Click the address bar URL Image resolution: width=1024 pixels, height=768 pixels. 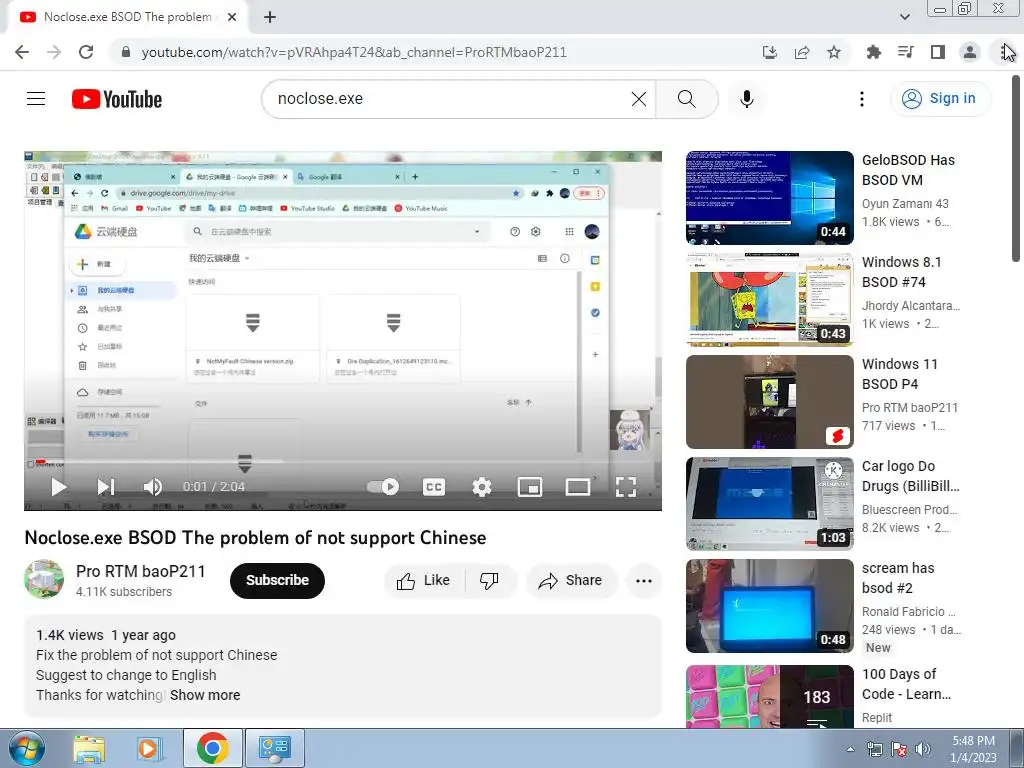tap(354, 52)
